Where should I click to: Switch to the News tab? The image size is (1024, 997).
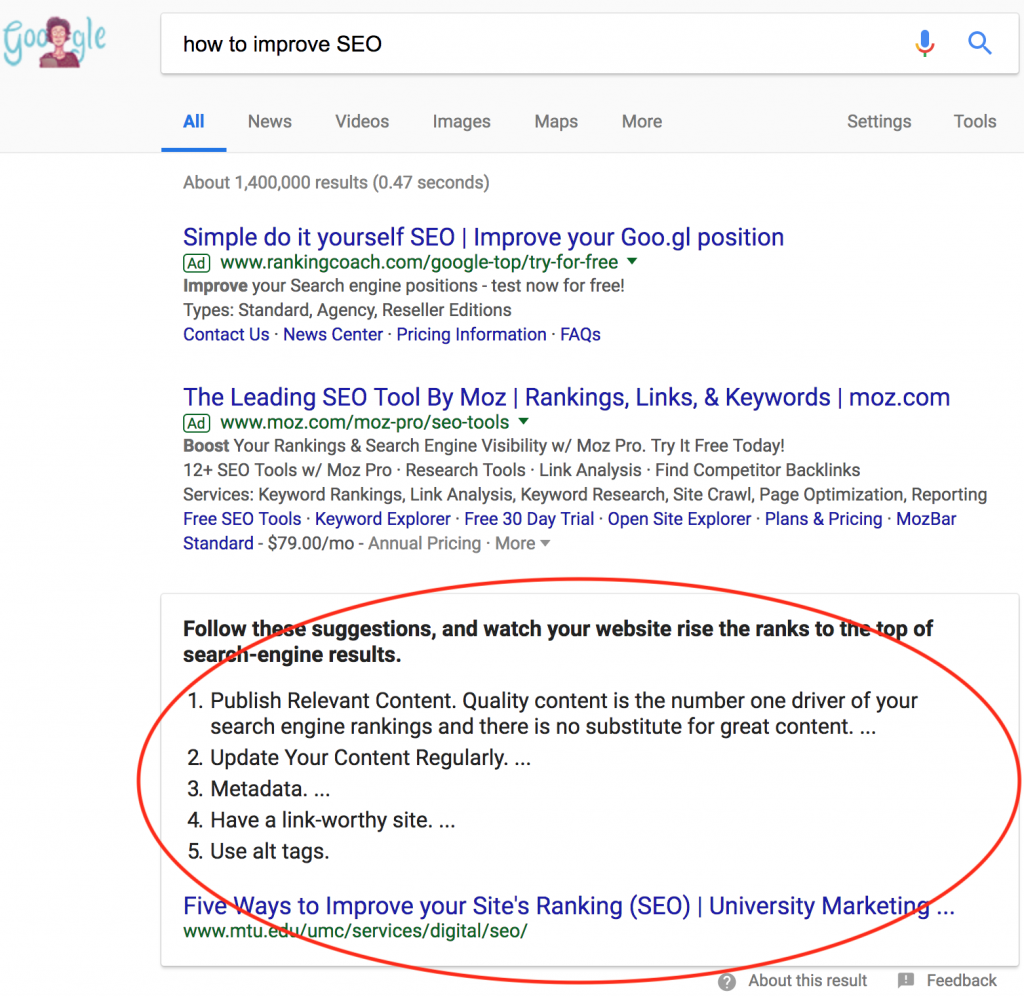click(269, 121)
